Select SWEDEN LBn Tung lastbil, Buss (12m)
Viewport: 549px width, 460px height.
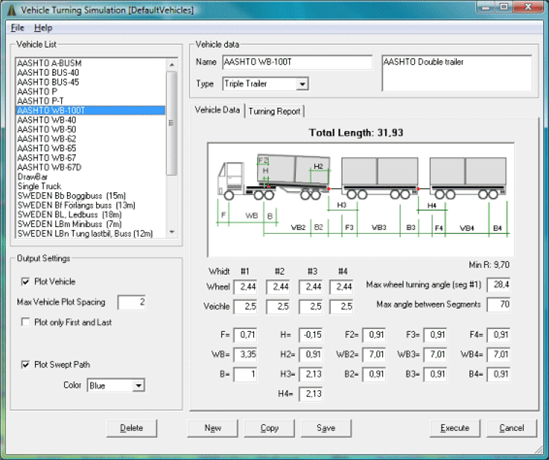click(91, 234)
